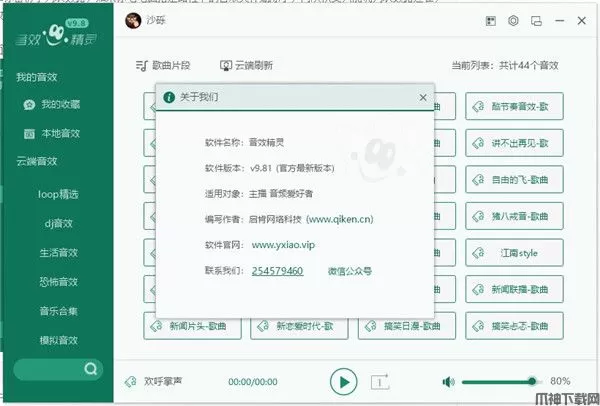Click the tag icon on 新闻联播 button
The image size is (600, 406).
[x=478, y=289]
